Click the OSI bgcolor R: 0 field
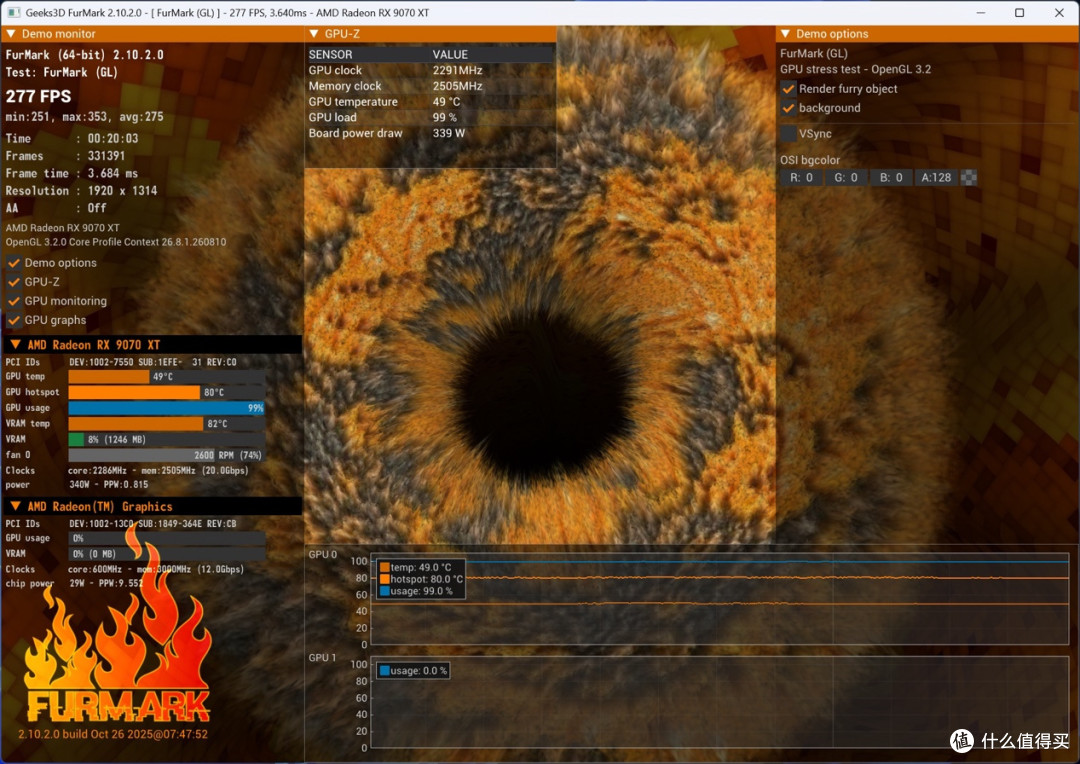The height and width of the screenshot is (764, 1080). [801, 178]
